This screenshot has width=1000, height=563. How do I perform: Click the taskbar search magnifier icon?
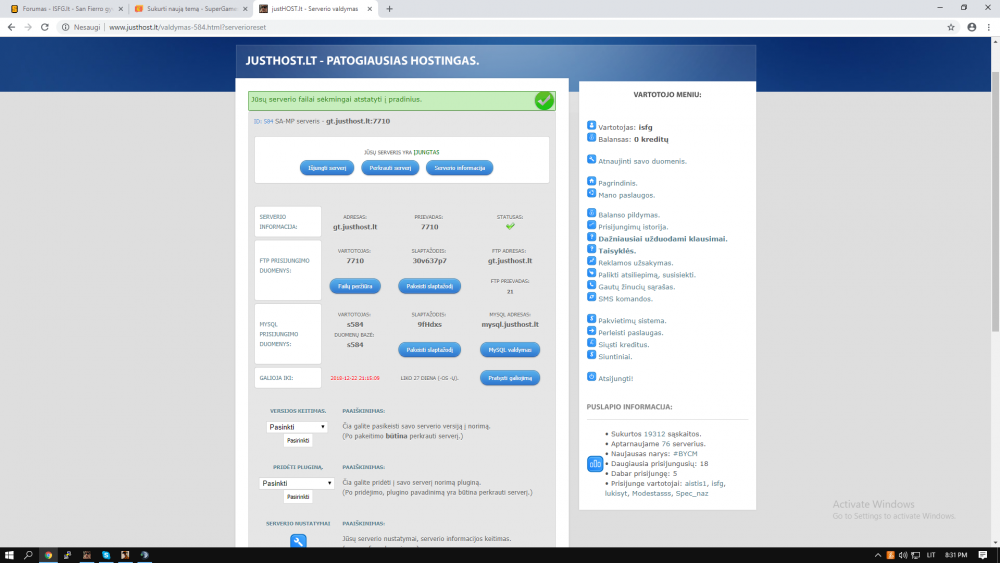(28, 555)
